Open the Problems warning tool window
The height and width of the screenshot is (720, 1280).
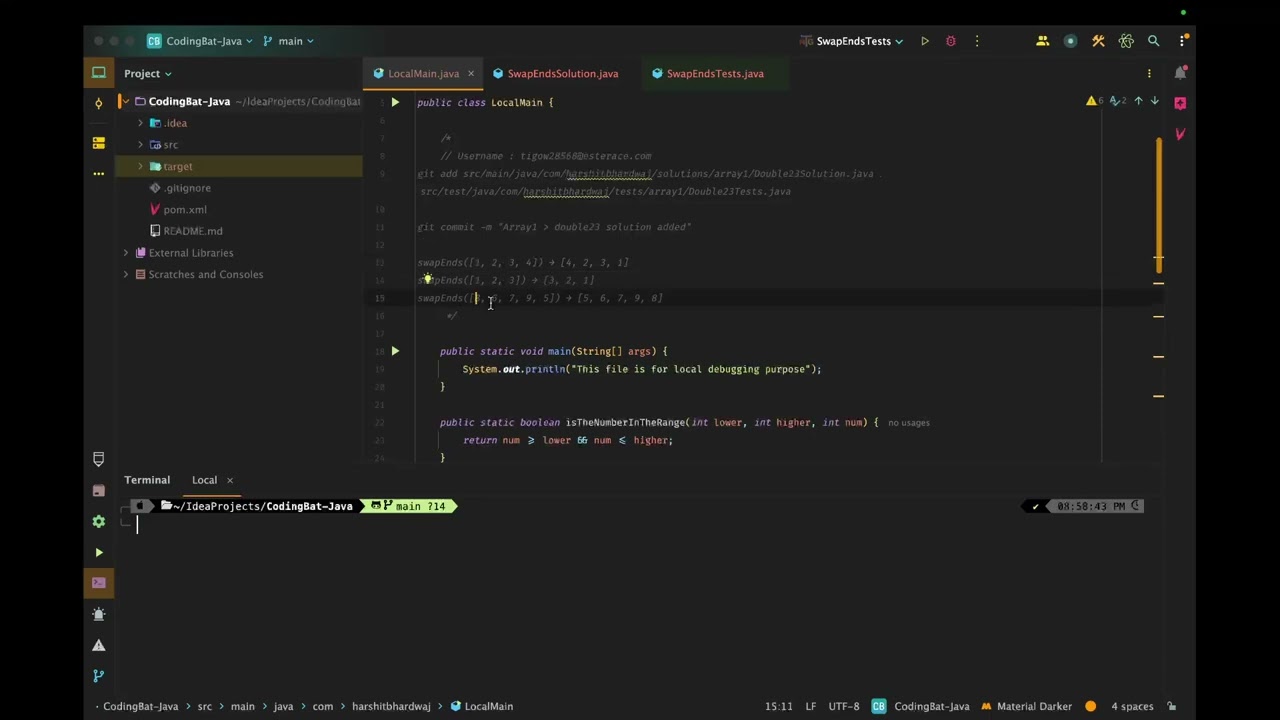98,645
